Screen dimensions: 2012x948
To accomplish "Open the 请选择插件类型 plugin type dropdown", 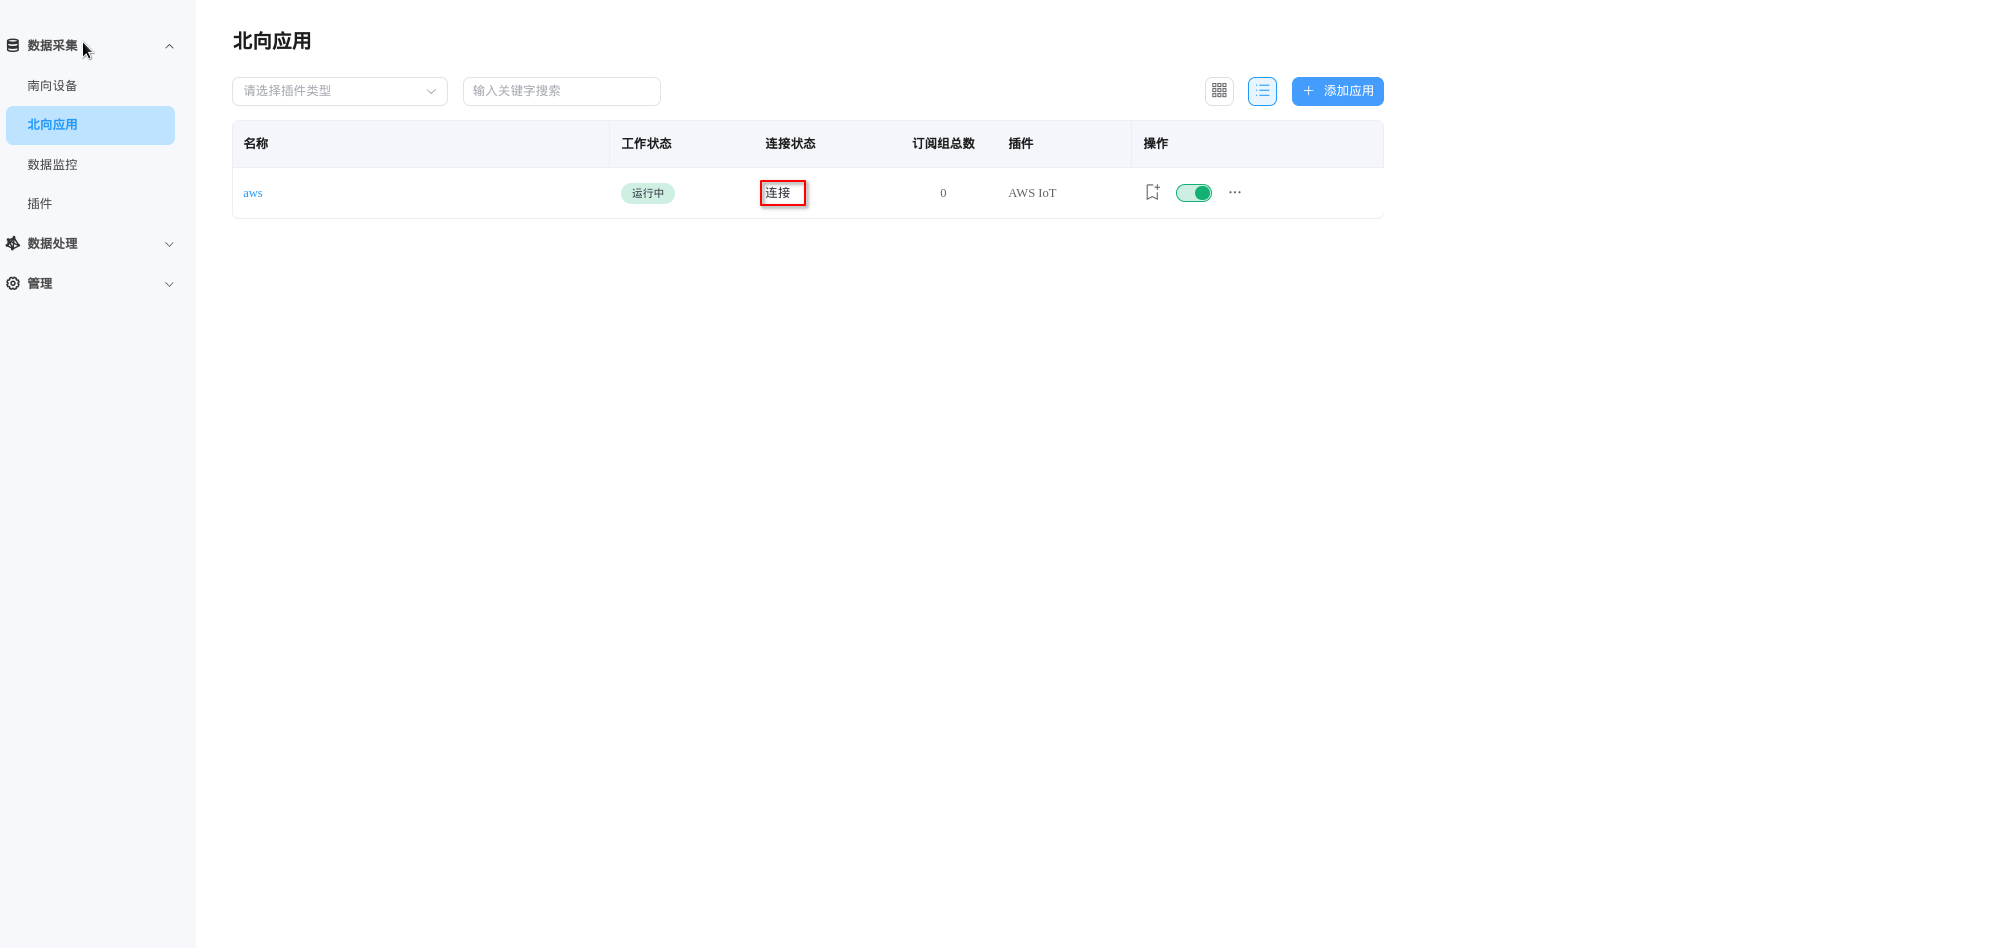I will coord(339,91).
